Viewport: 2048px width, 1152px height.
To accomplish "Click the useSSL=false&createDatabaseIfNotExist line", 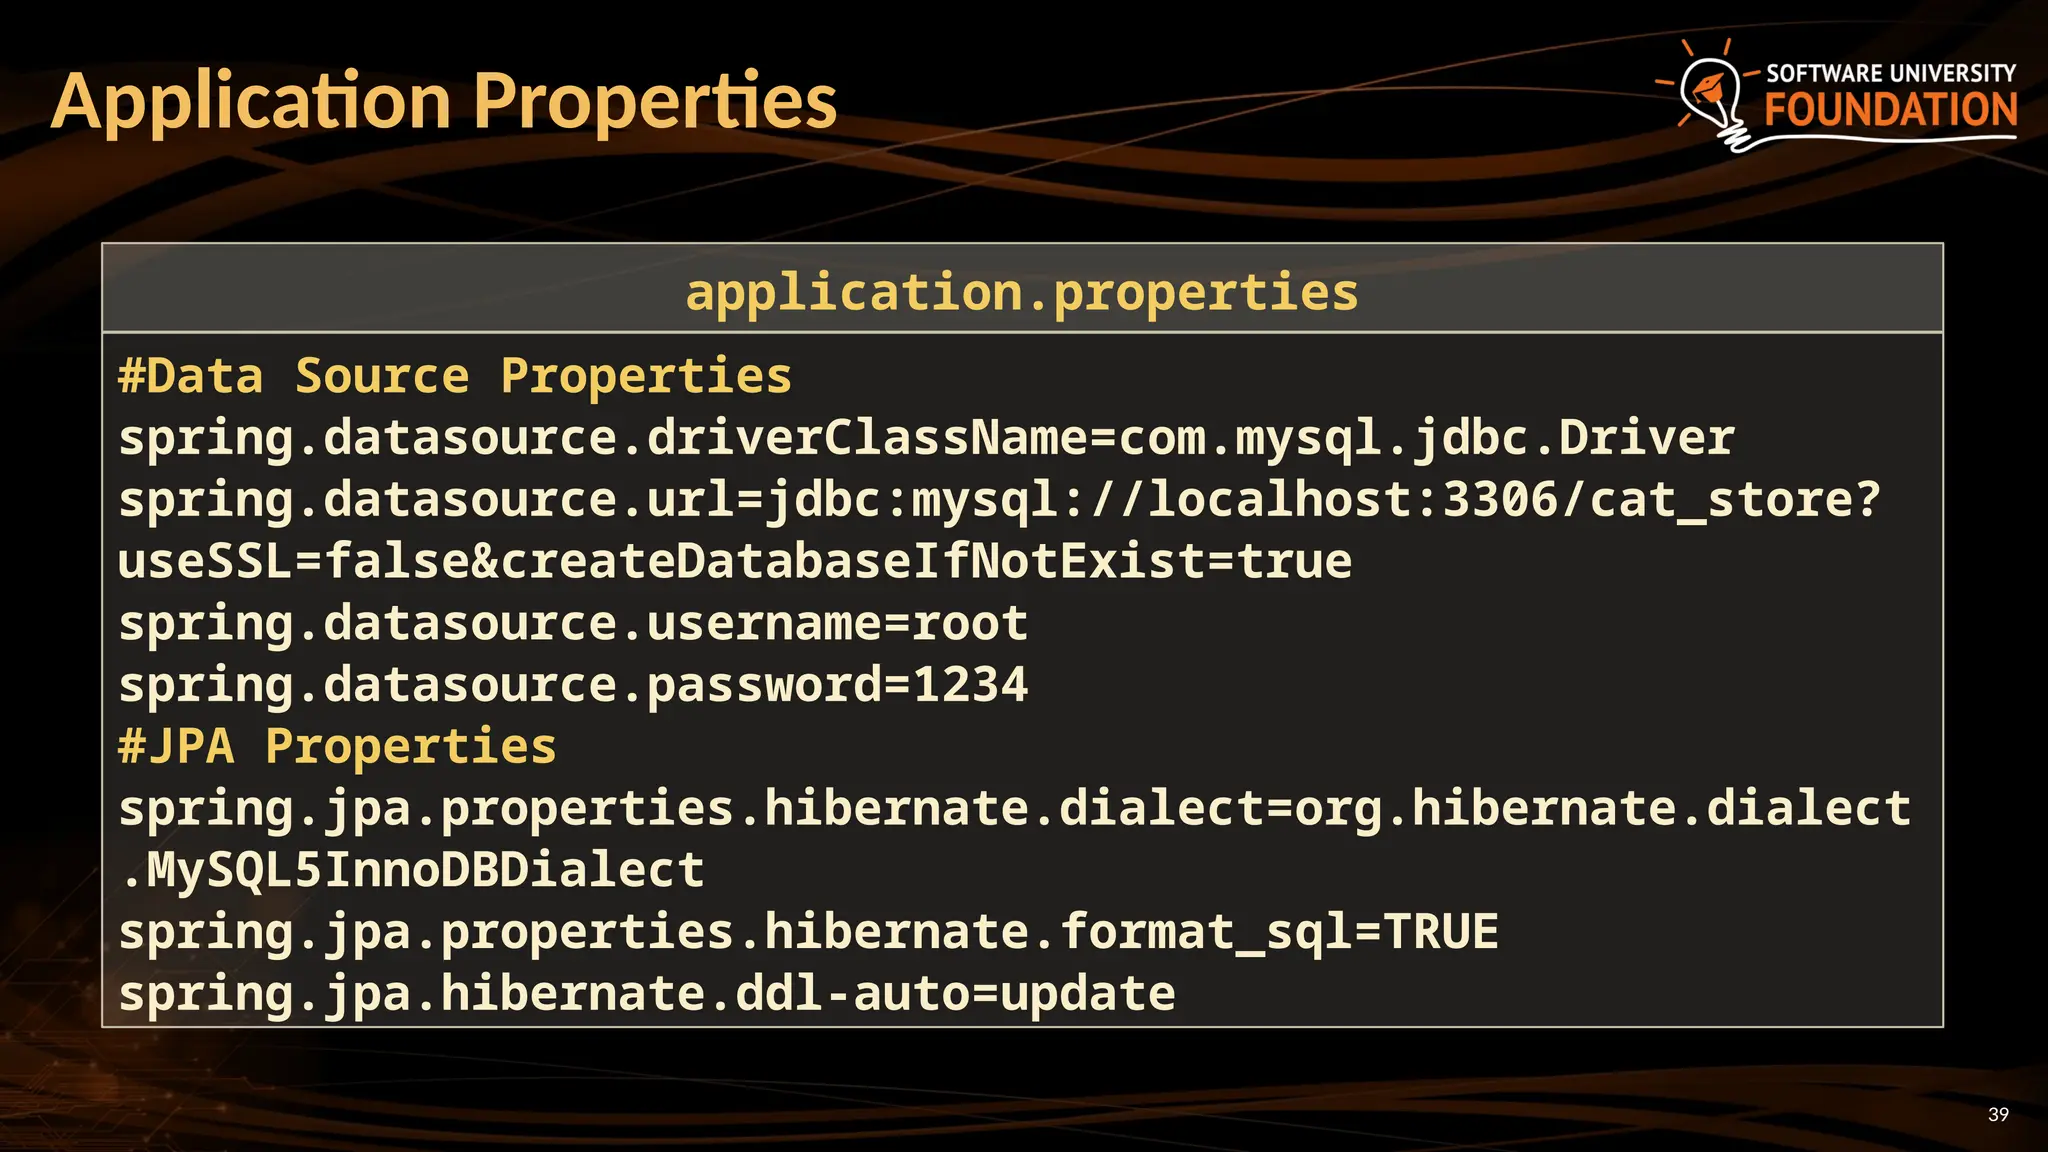I will pos(735,561).
